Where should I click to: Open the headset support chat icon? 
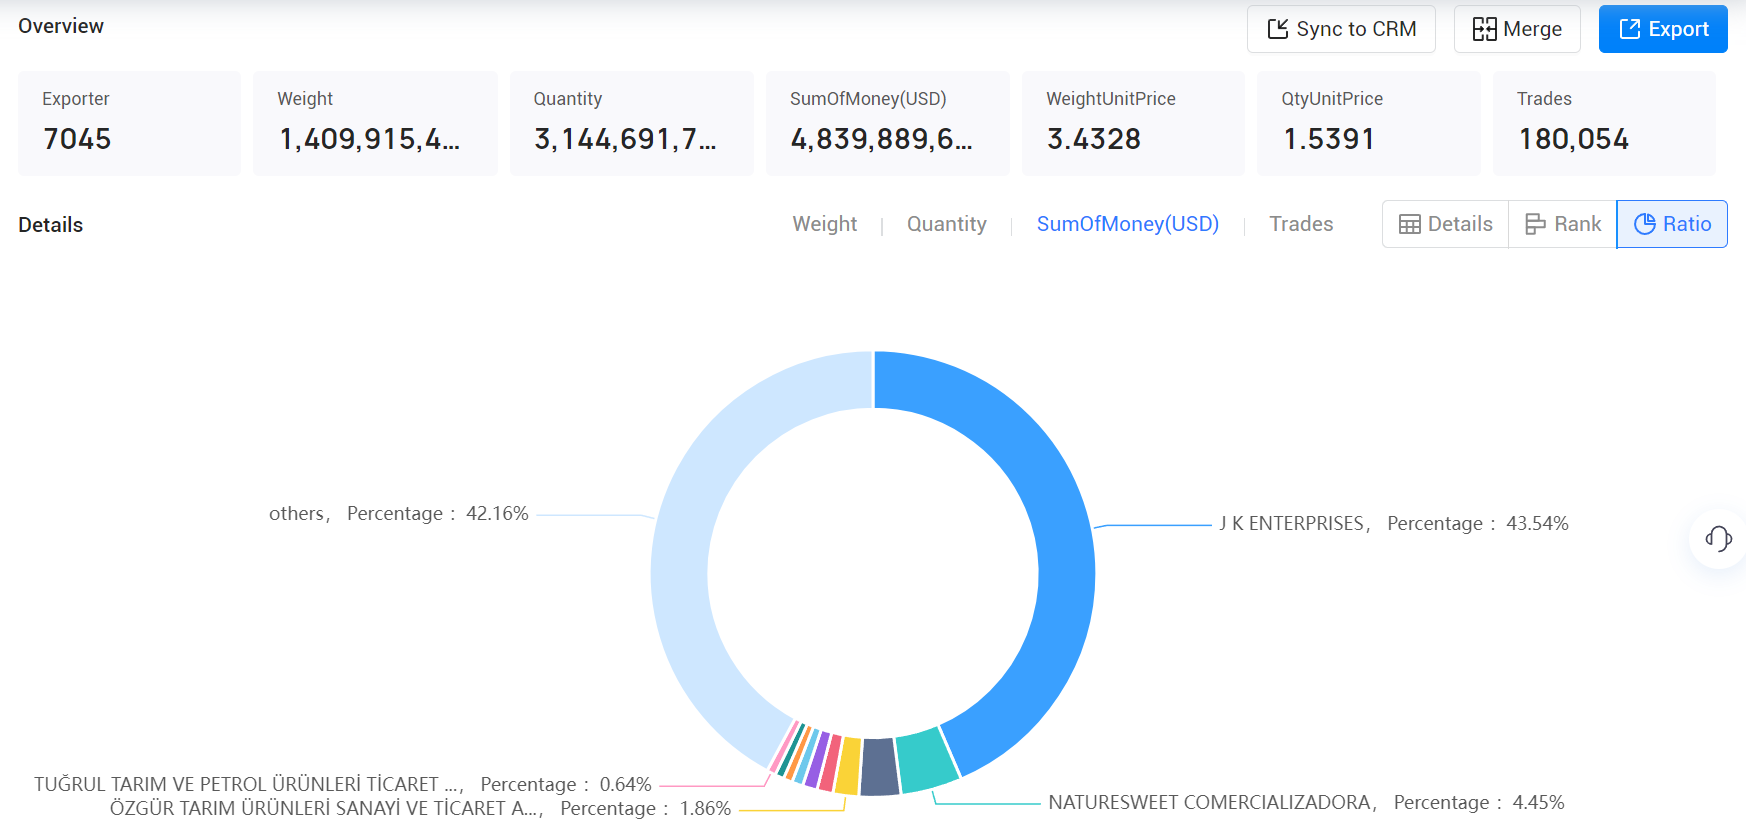[1718, 539]
